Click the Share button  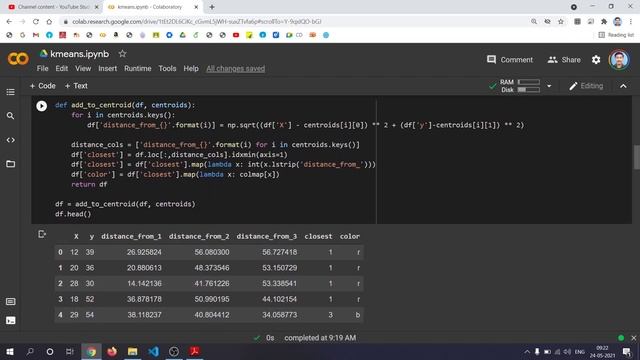coord(564,60)
